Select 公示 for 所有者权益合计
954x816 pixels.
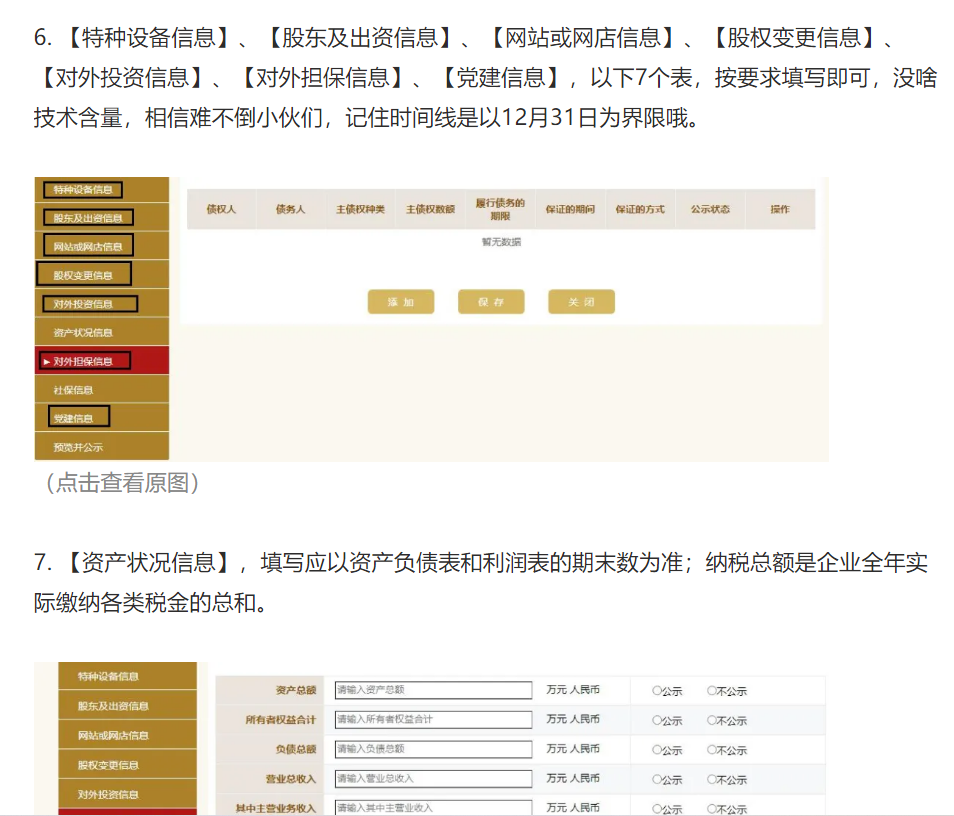(656, 720)
